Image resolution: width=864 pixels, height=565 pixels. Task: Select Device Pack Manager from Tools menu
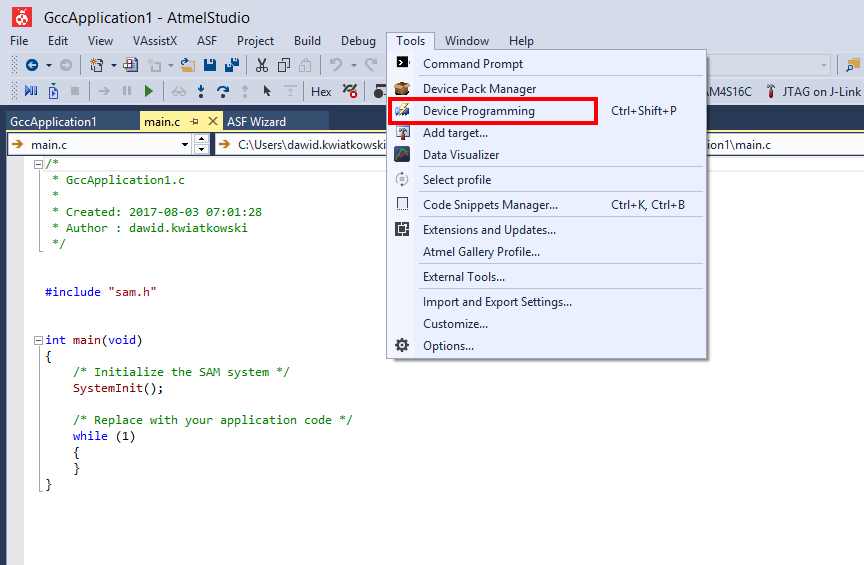546,88
